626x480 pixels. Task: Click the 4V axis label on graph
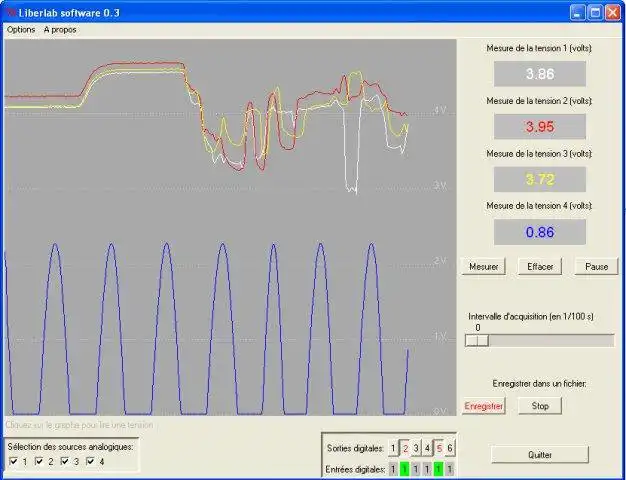(440, 110)
